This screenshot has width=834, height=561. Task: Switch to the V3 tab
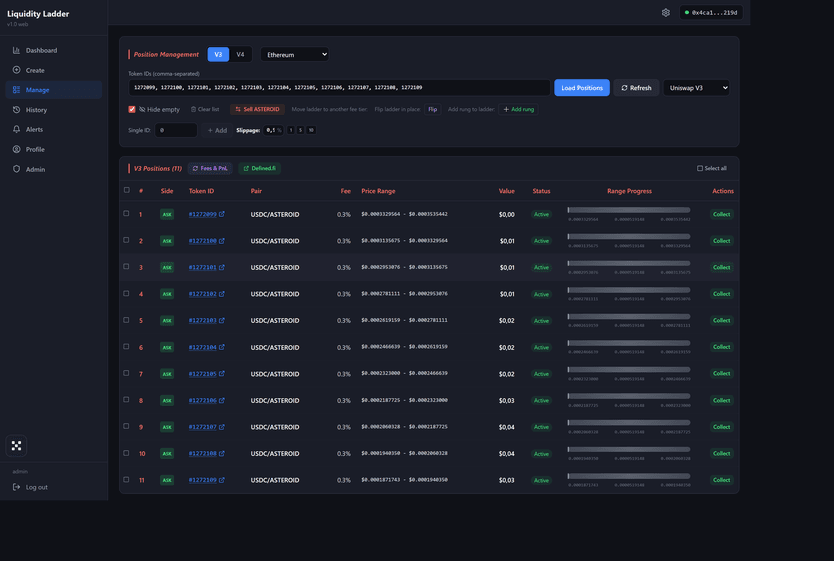tap(218, 54)
